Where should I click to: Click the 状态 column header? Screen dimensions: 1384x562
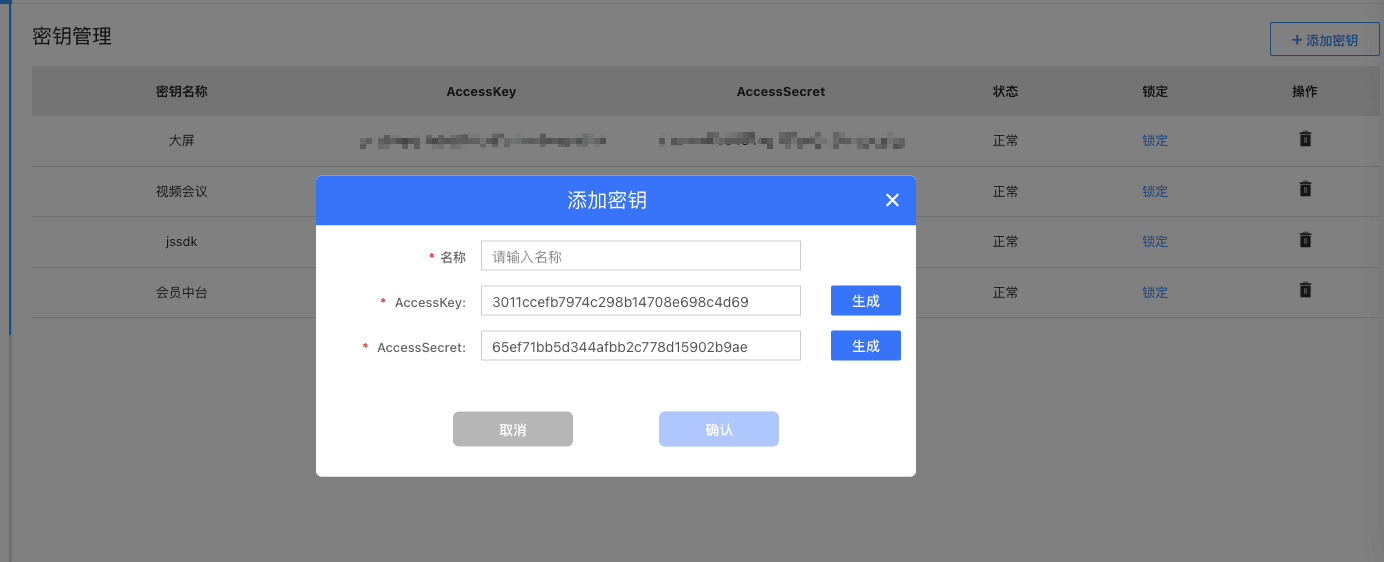(x=1005, y=91)
